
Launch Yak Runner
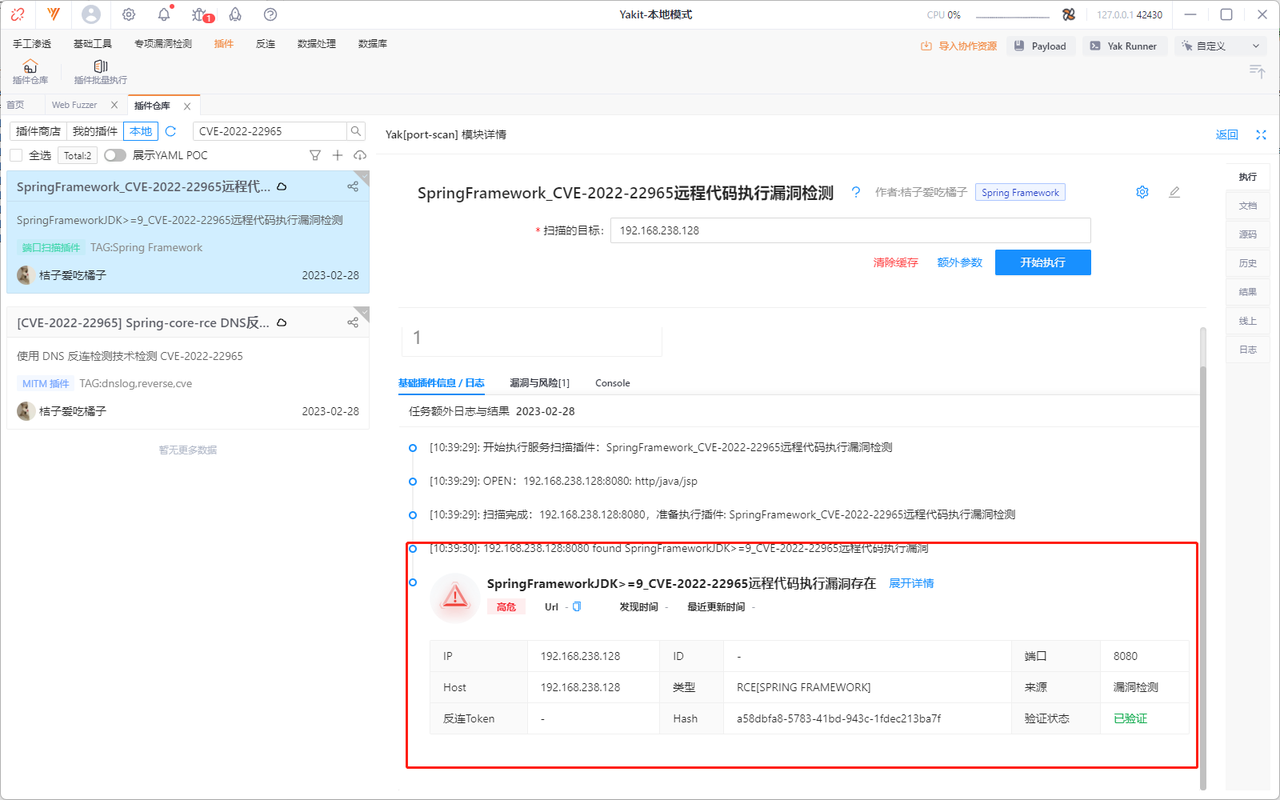[1124, 46]
